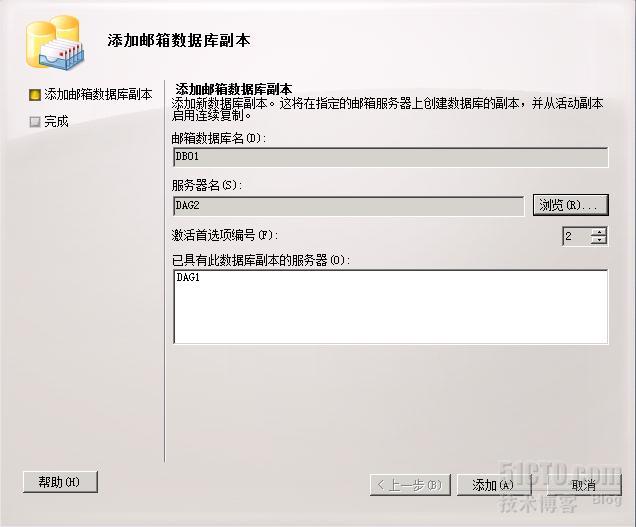Decrease activation preference number with down arrow
The height and width of the screenshot is (527, 636).
tap(599, 240)
